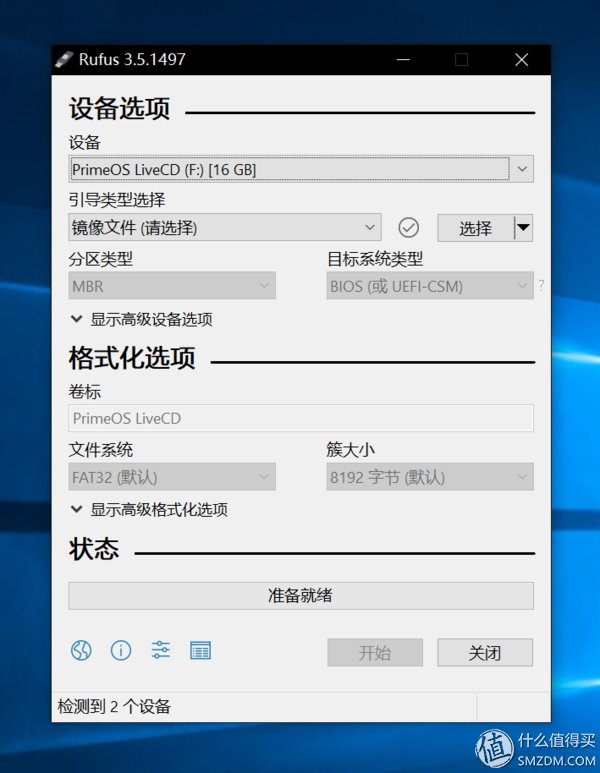Click the 准备就绪 progress bar
This screenshot has height=773, width=600.
coord(301,596)
